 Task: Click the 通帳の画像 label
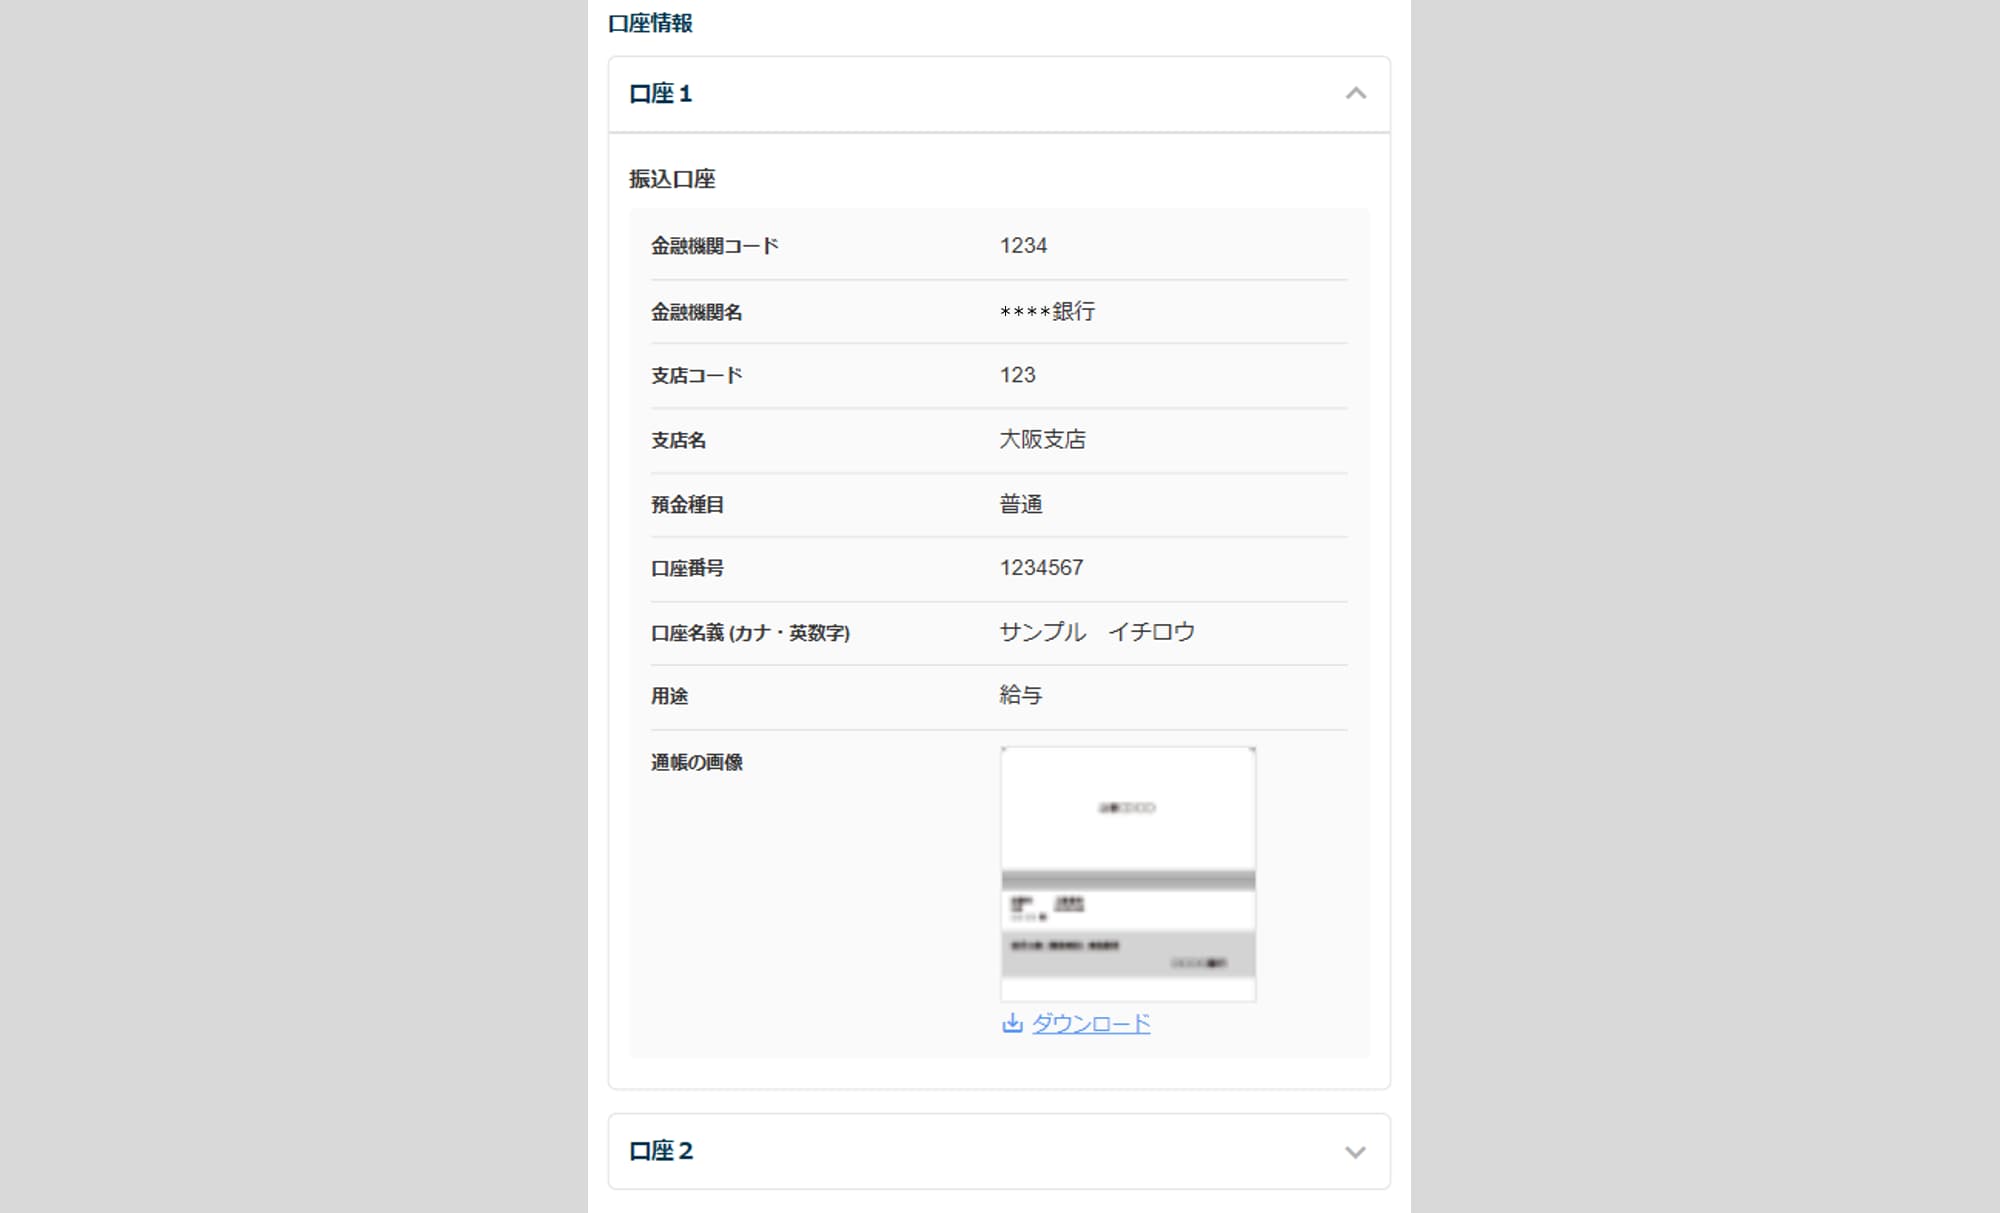click(697, 762)
